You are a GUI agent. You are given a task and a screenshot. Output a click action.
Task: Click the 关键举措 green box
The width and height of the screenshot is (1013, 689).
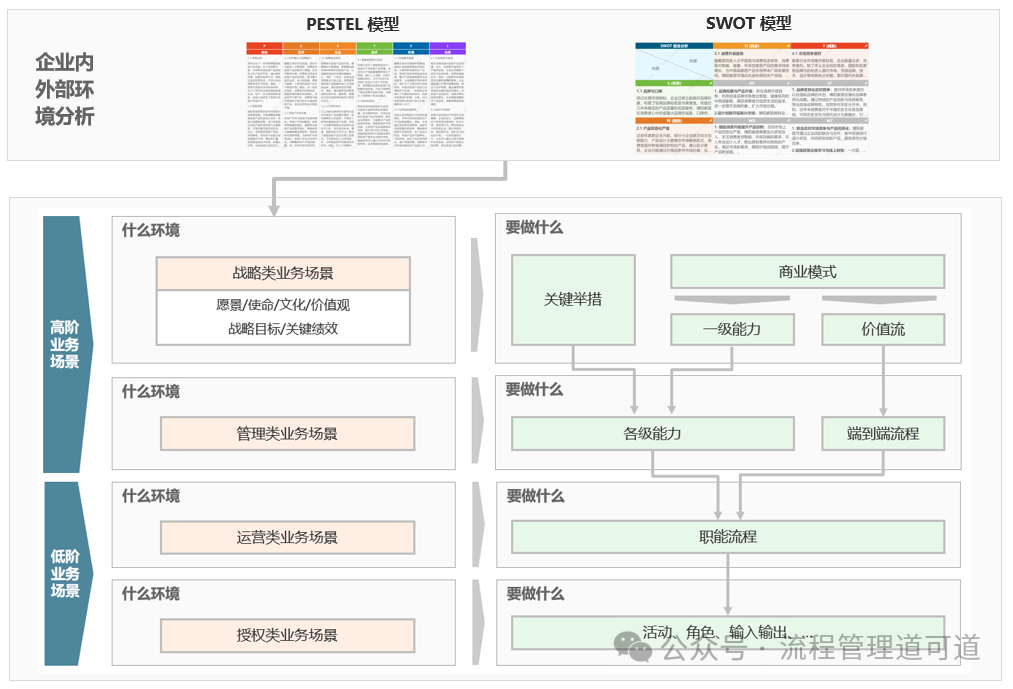(573, 299)
